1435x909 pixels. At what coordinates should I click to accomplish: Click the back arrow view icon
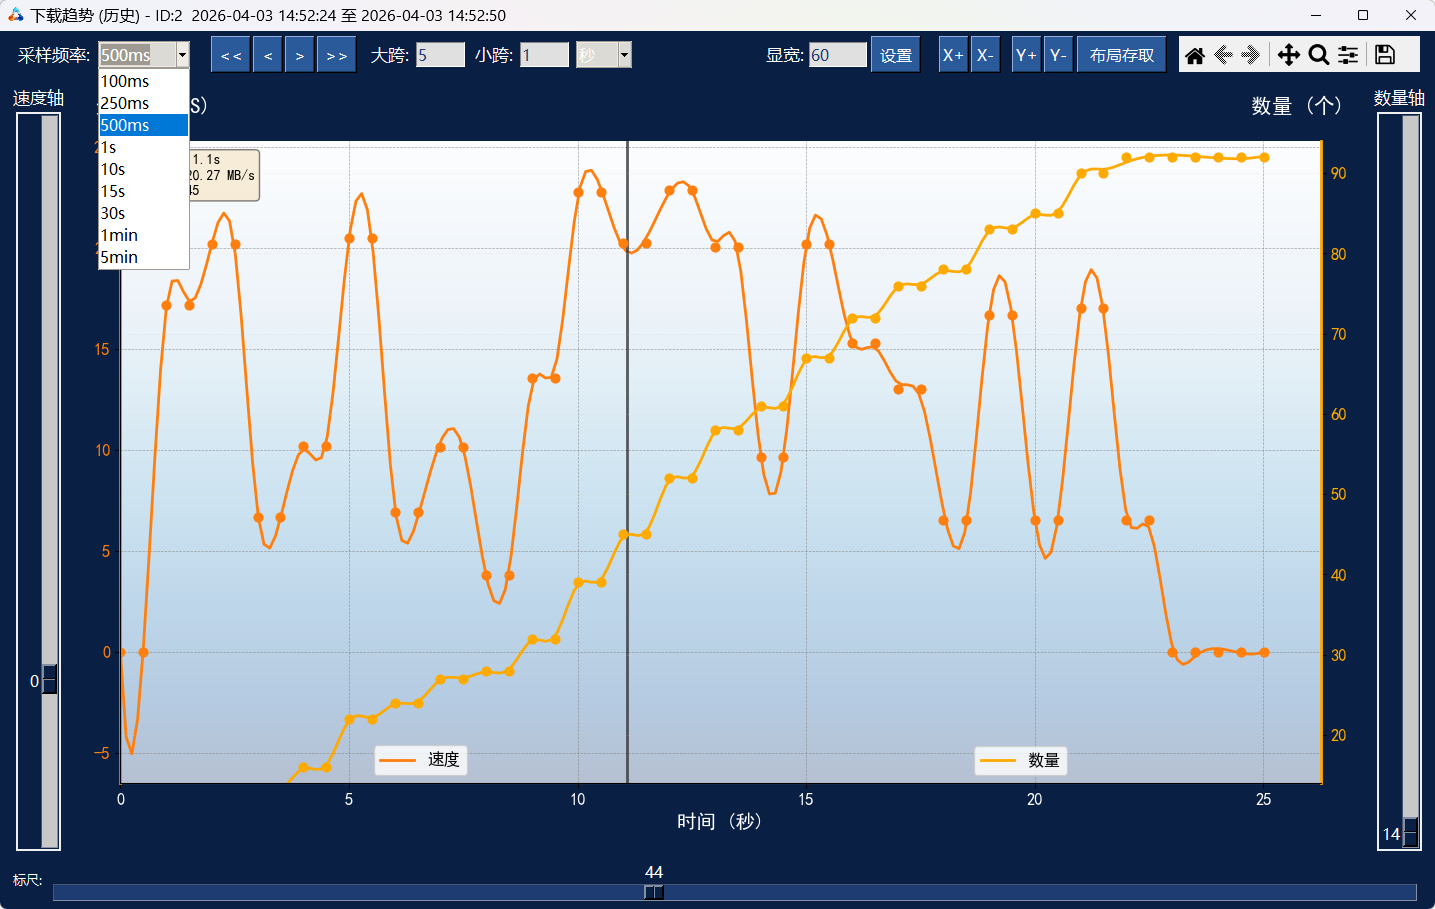[x=1223, y=55]
